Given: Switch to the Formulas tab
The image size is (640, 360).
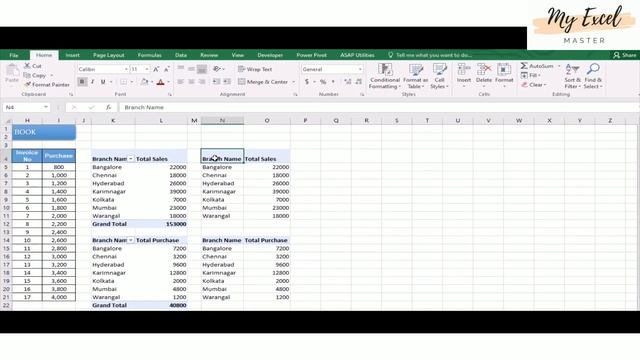Looking at the screenshot, I should point(149,55).
